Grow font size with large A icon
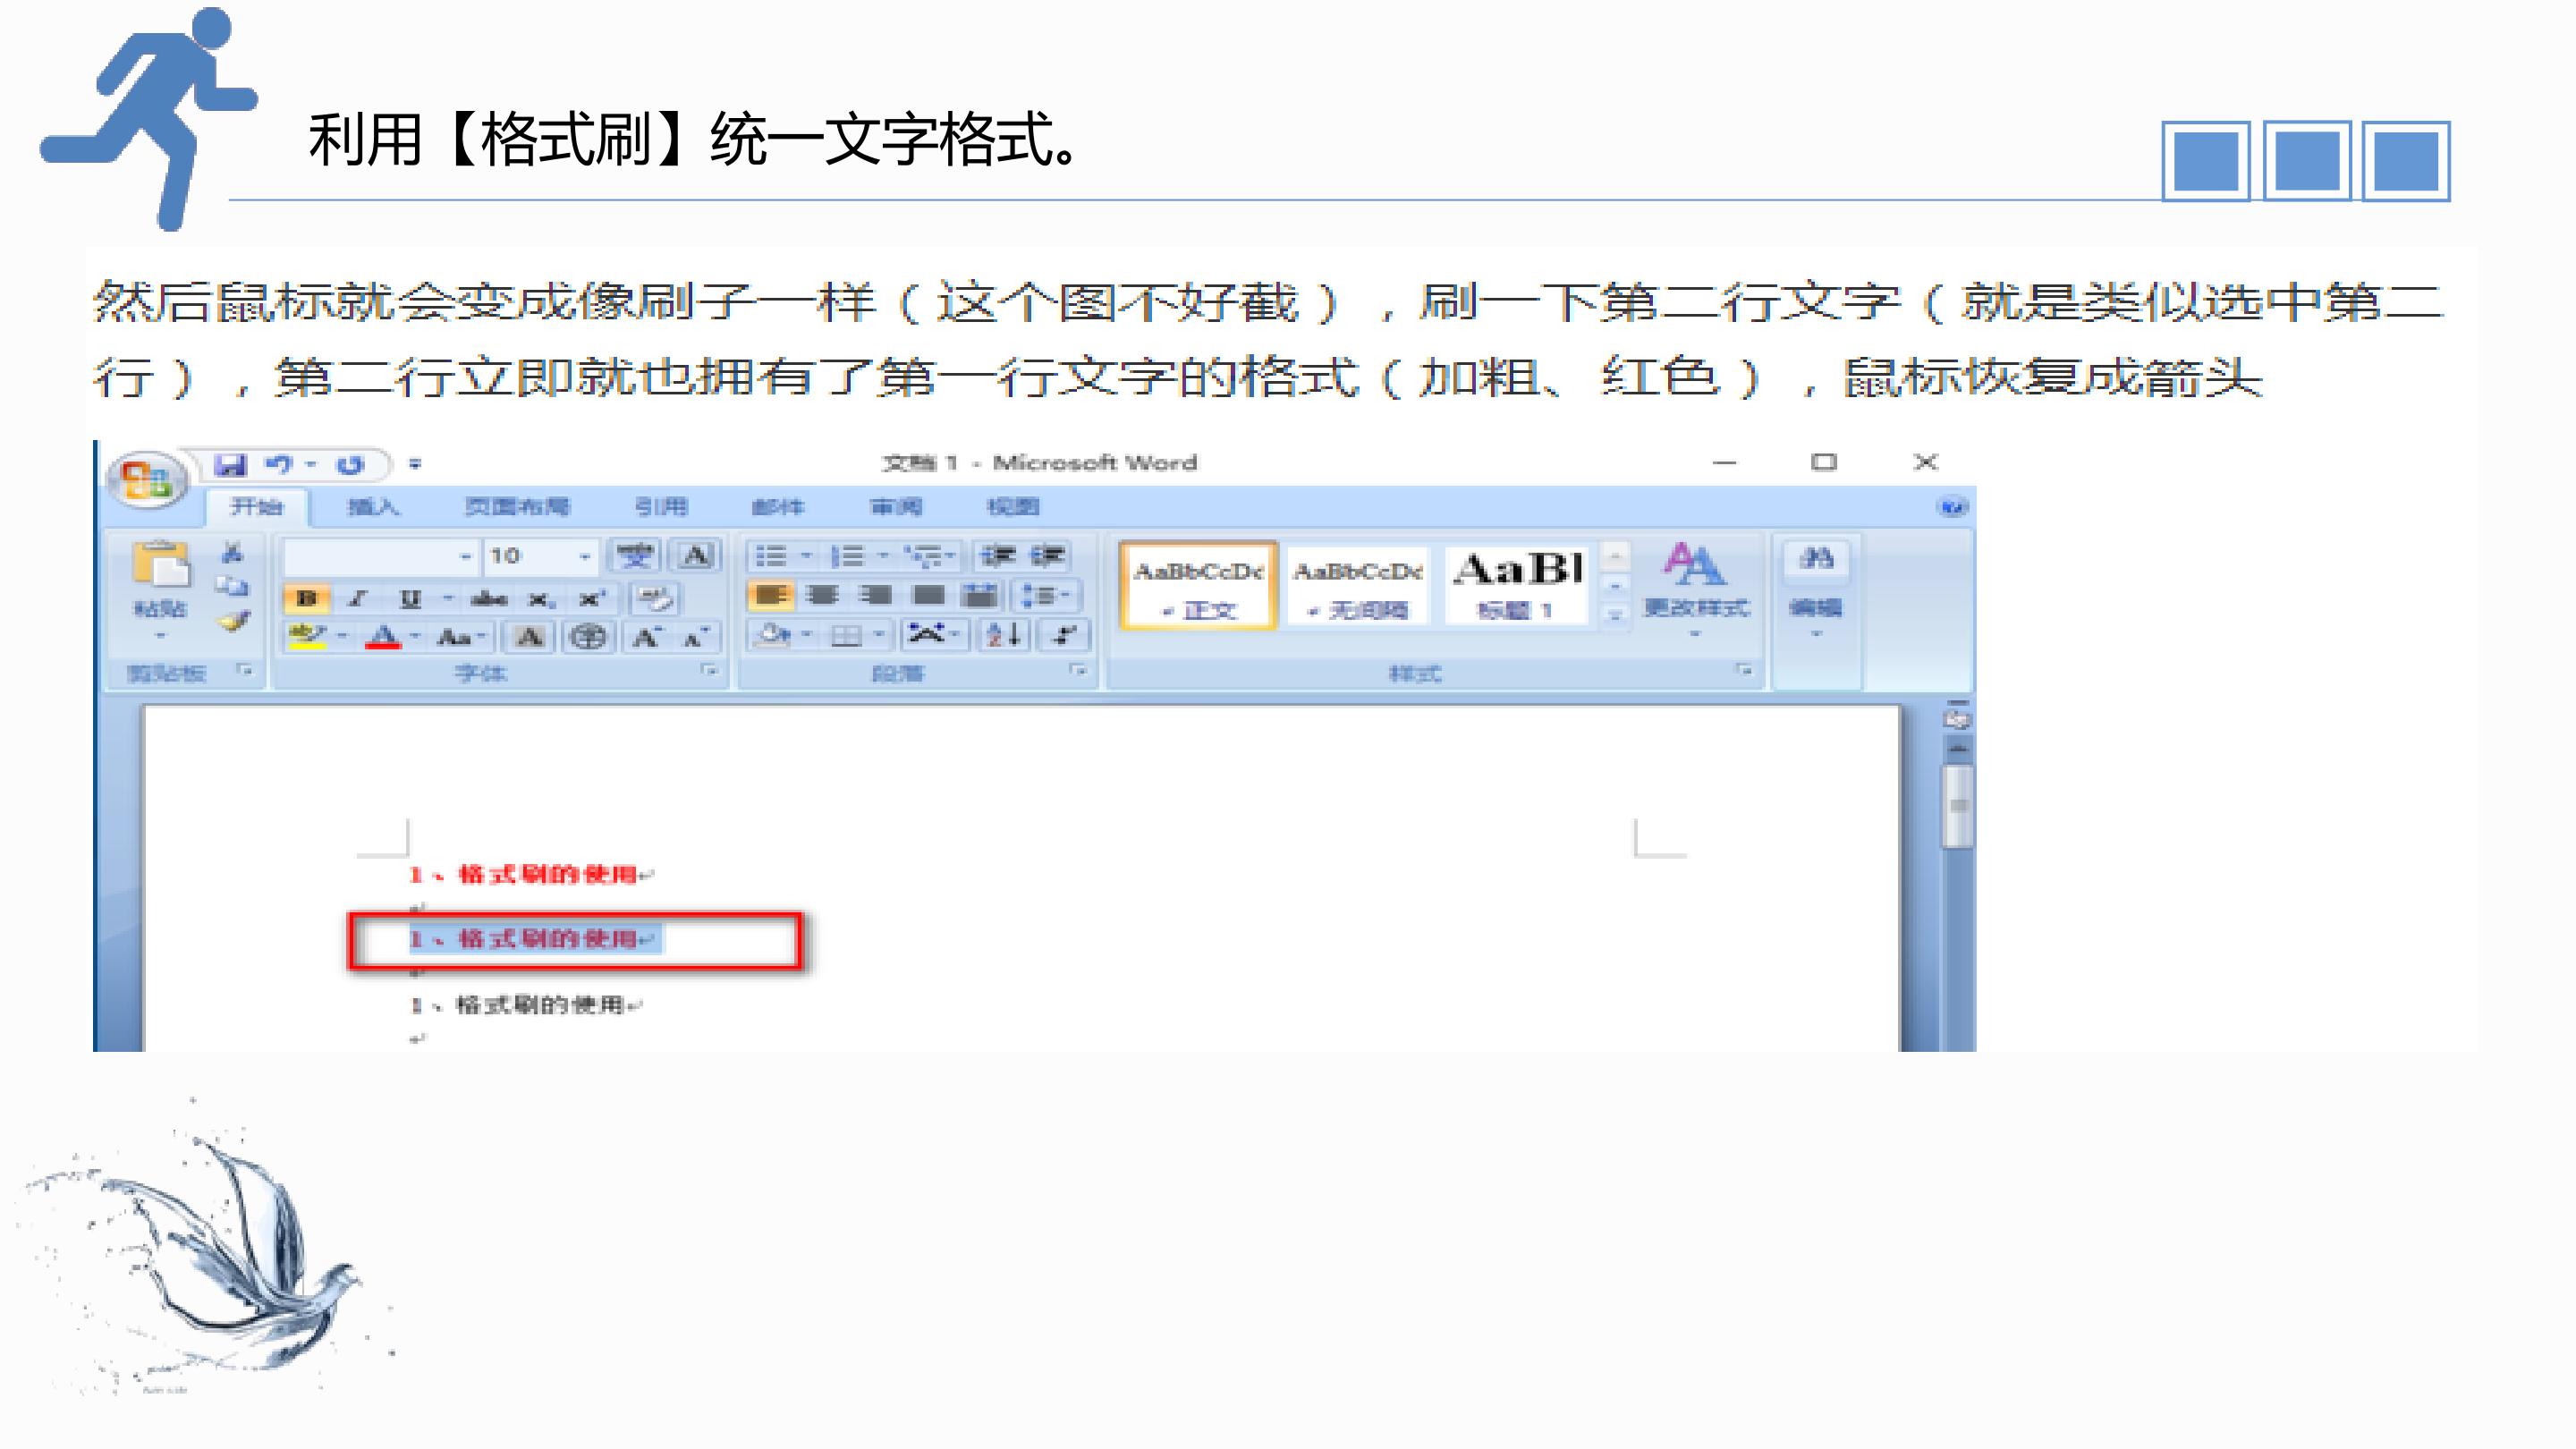Image resolution: width=2576 pixels, height=1449 pixels. click(x=646, y=637)
